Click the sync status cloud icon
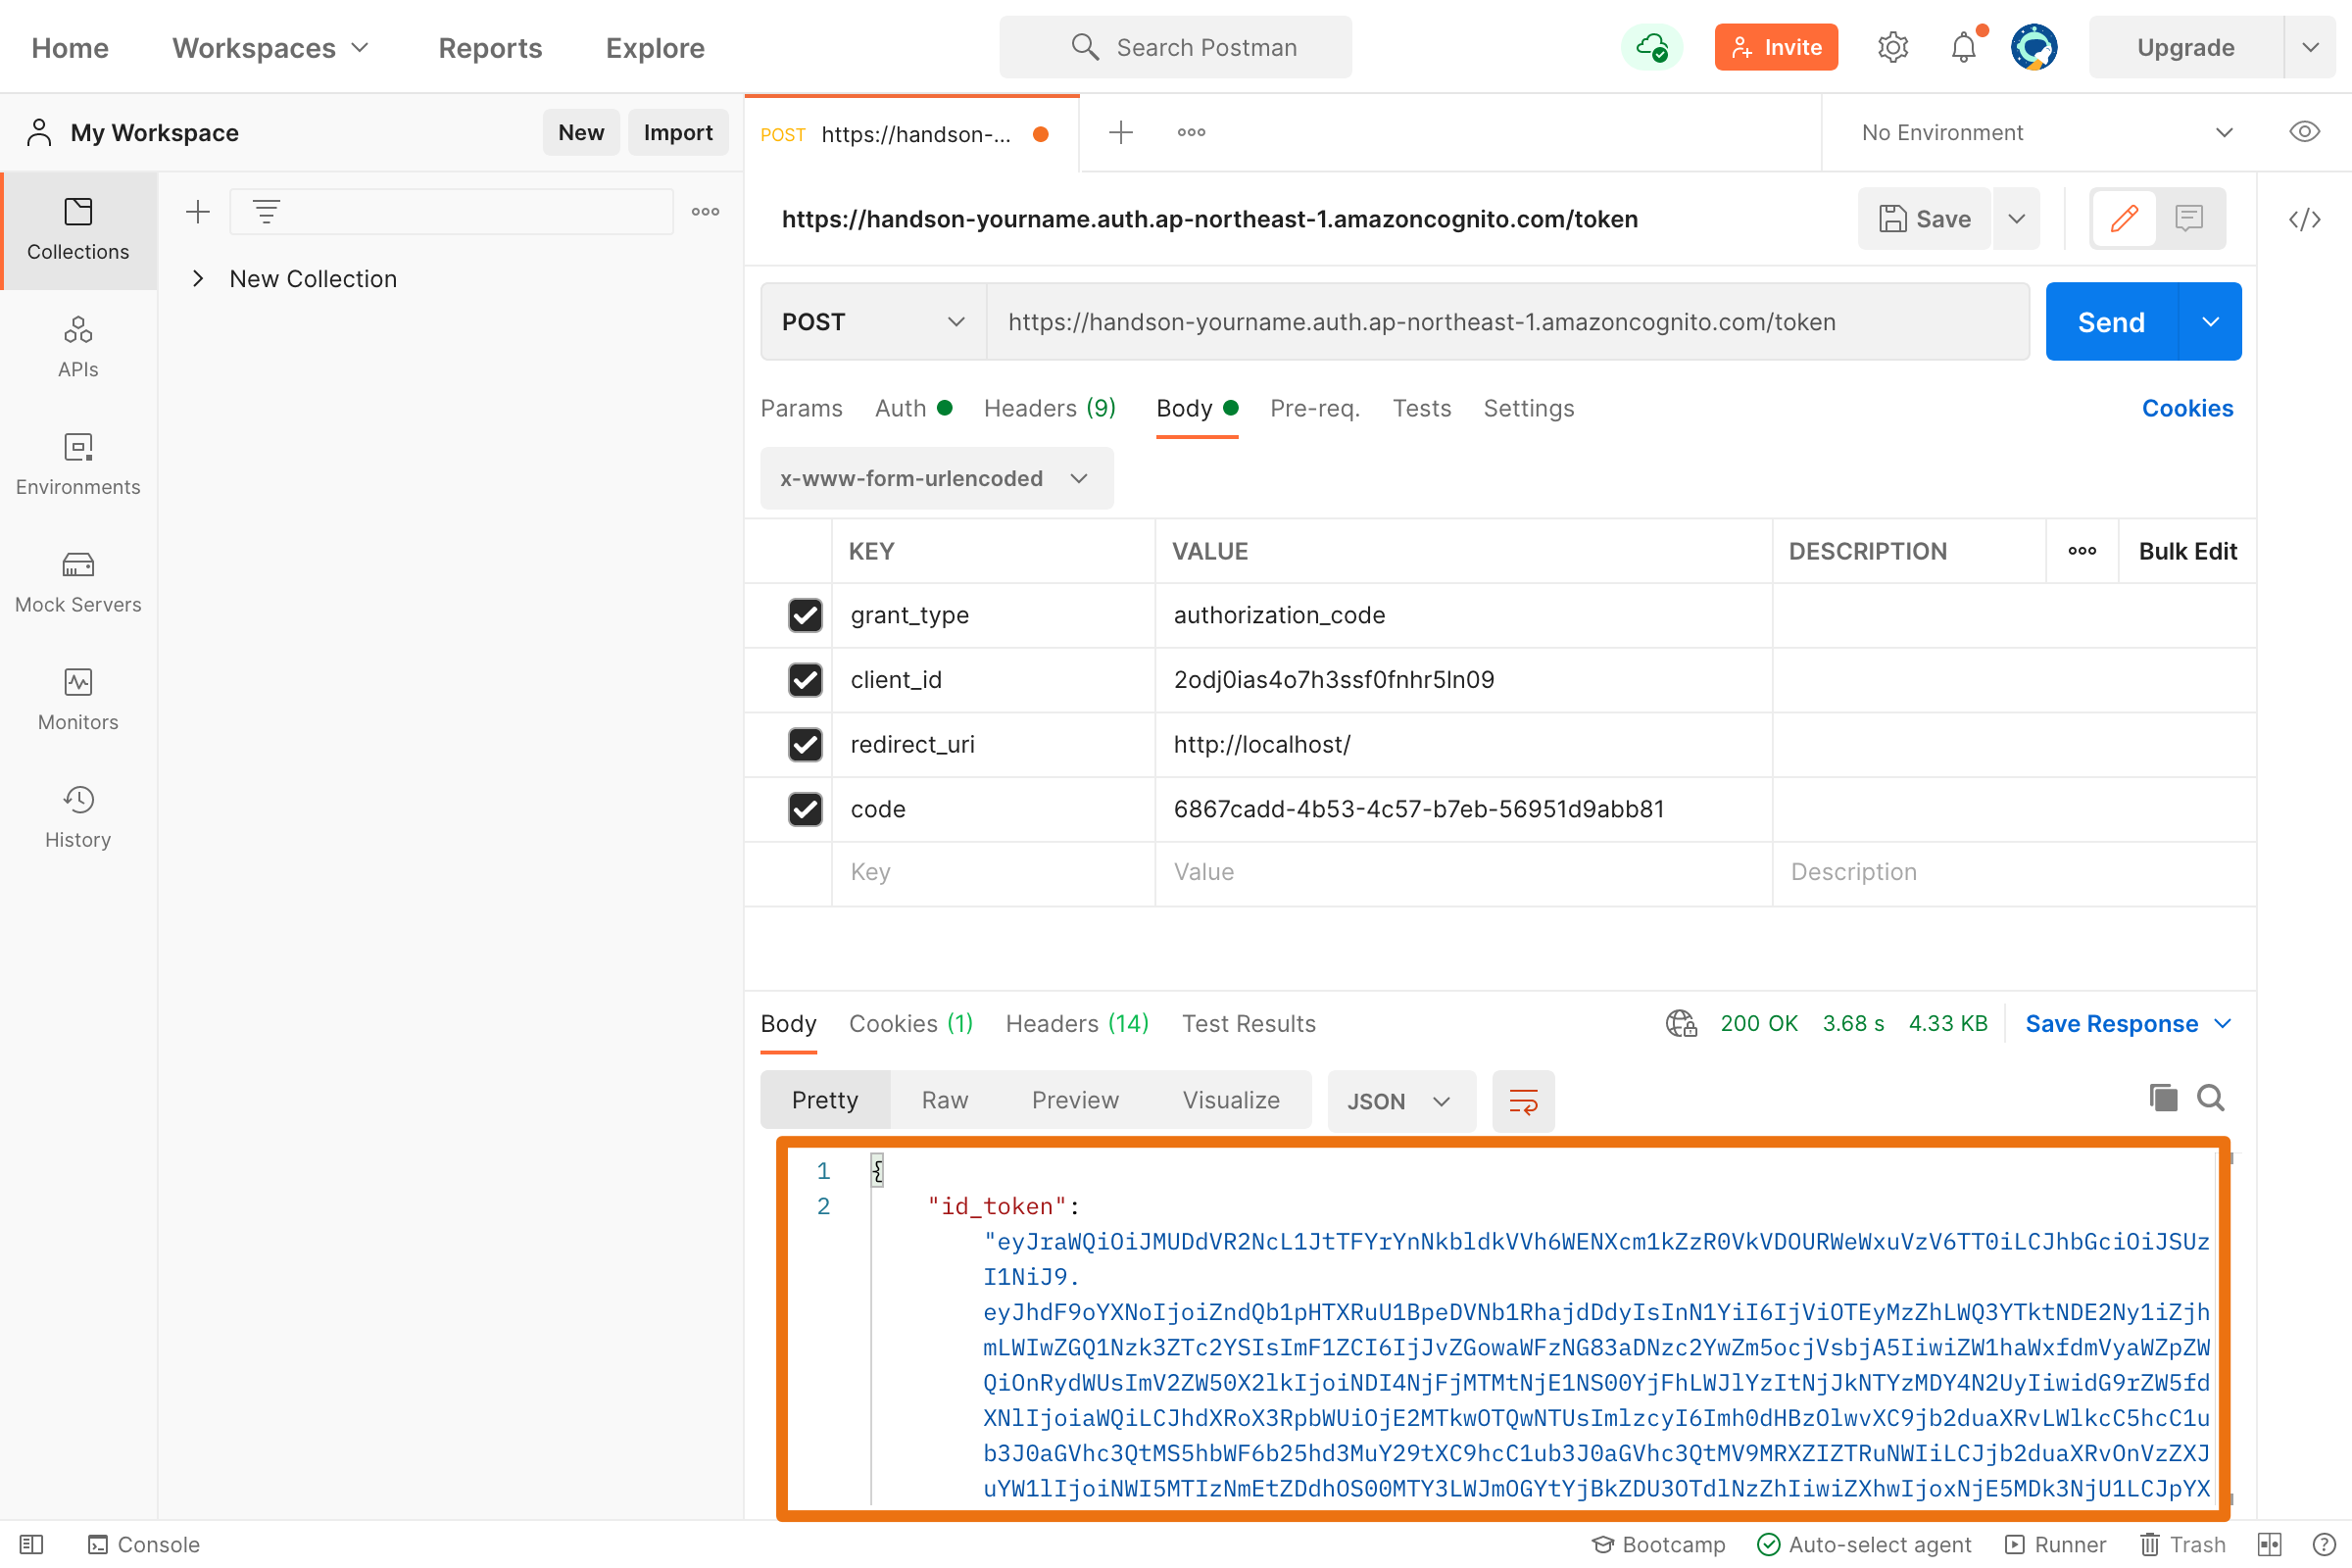The image size is (2352, 1568). click(x=1651, y=47)
